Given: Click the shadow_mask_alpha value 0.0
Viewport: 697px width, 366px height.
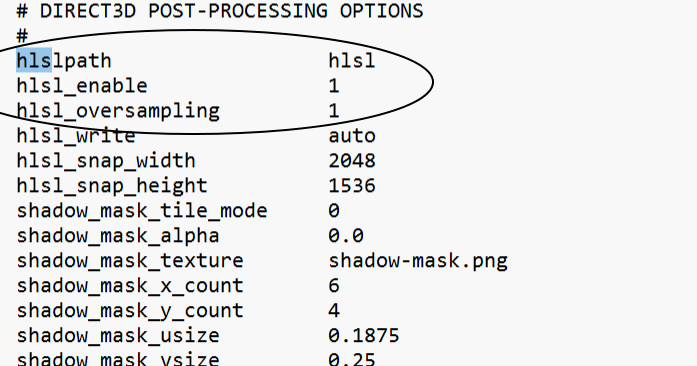Looking at the screenshot, I should (x=346, y=235).
